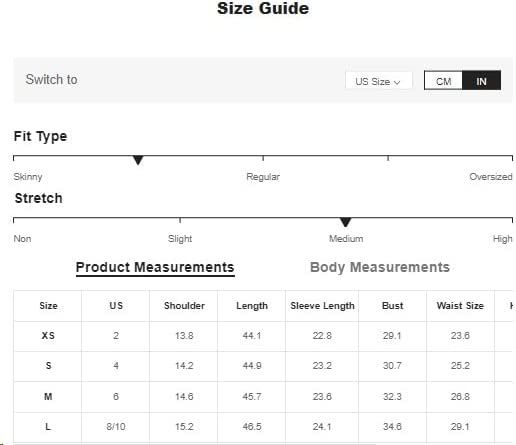The width and height of the screenshot is (516, 445).
Task: Click bust value 34.6 in L row
Action: (x=392, y=426)
